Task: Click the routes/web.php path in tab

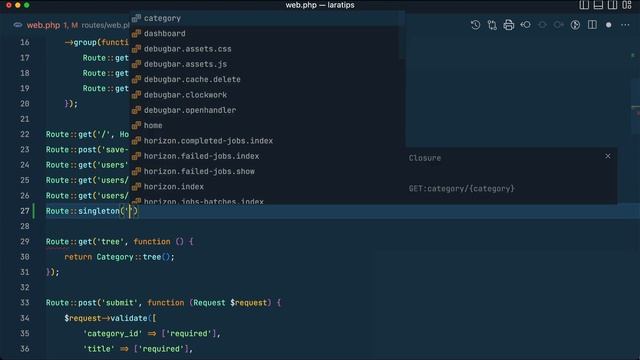Action: pyautogui.click(x=105, y=25)
